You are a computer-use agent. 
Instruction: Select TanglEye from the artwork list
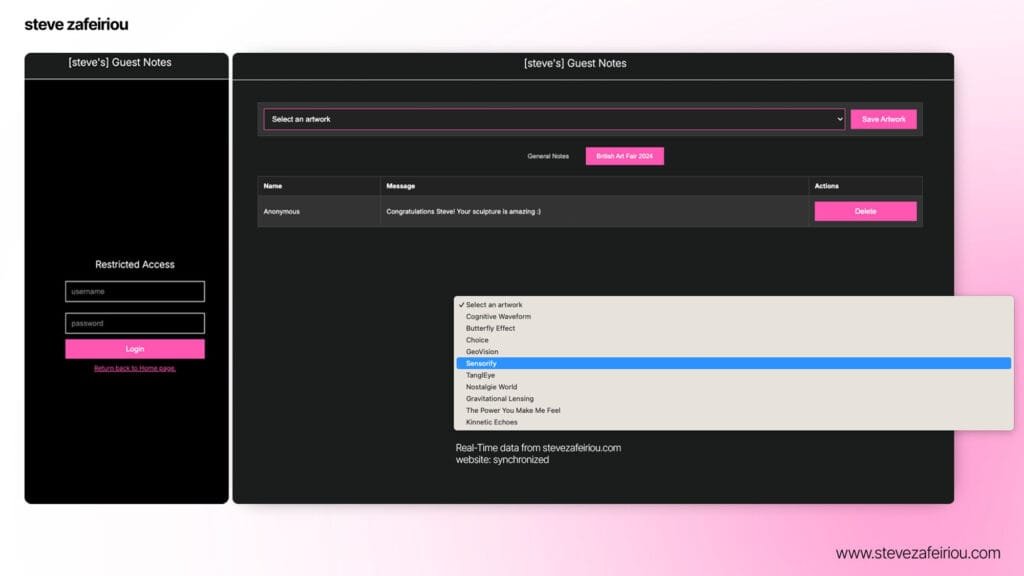734,375
